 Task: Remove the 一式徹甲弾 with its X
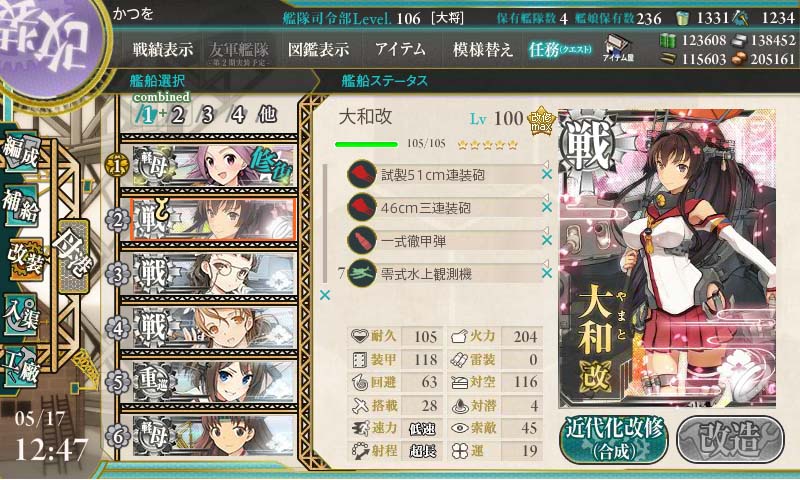coord(547,240)
